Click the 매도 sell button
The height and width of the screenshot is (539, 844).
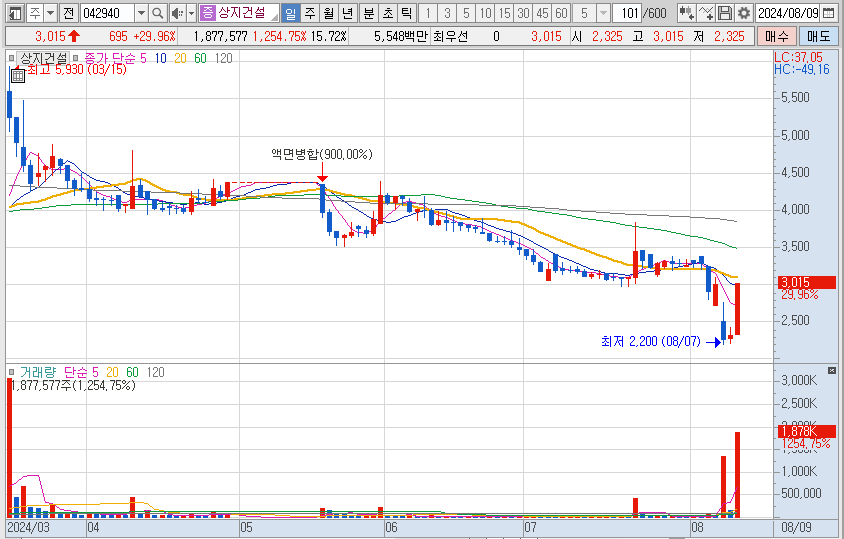pos(818,37)
